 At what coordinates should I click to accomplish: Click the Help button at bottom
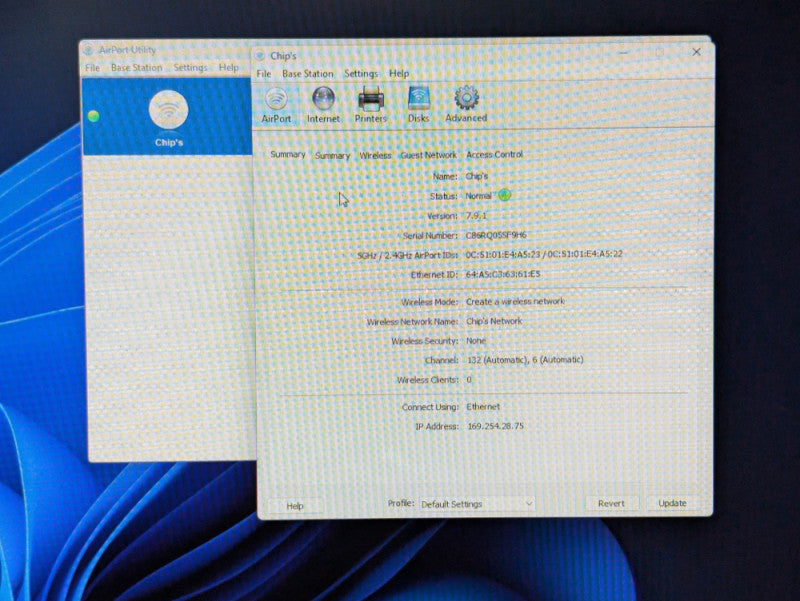coord(295,506)
